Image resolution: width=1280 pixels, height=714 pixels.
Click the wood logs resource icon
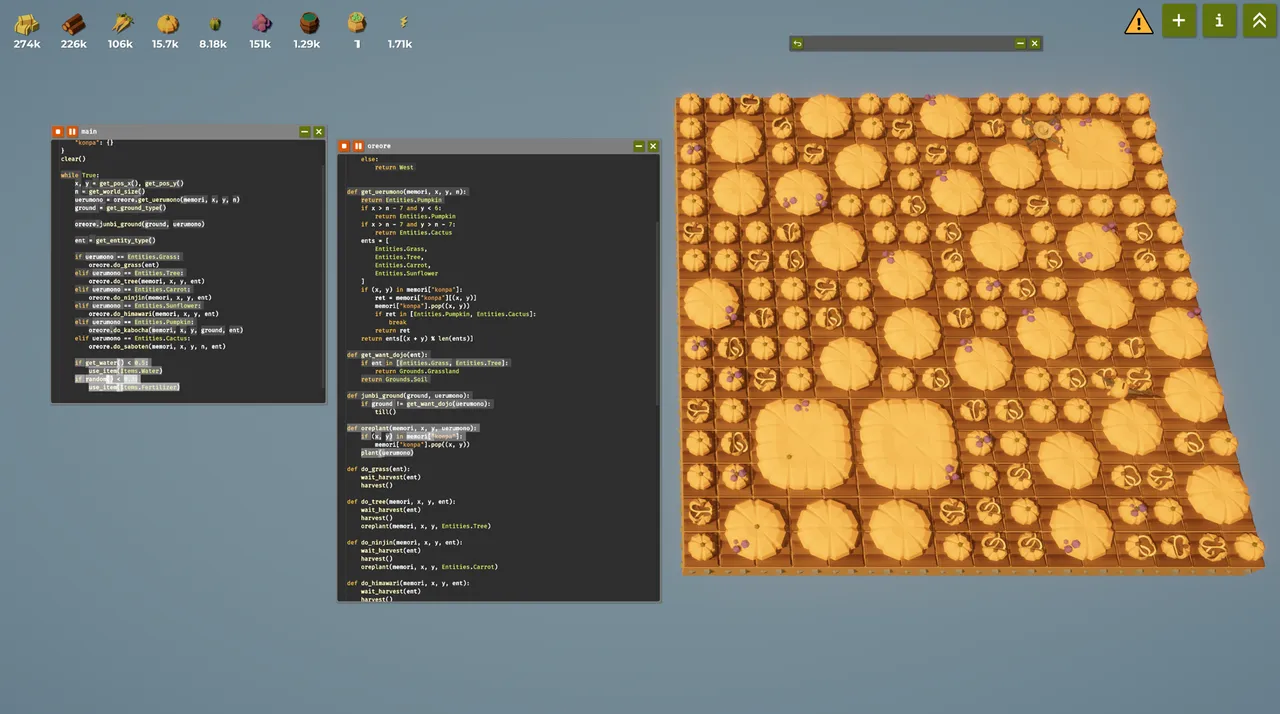coord(73,23)
